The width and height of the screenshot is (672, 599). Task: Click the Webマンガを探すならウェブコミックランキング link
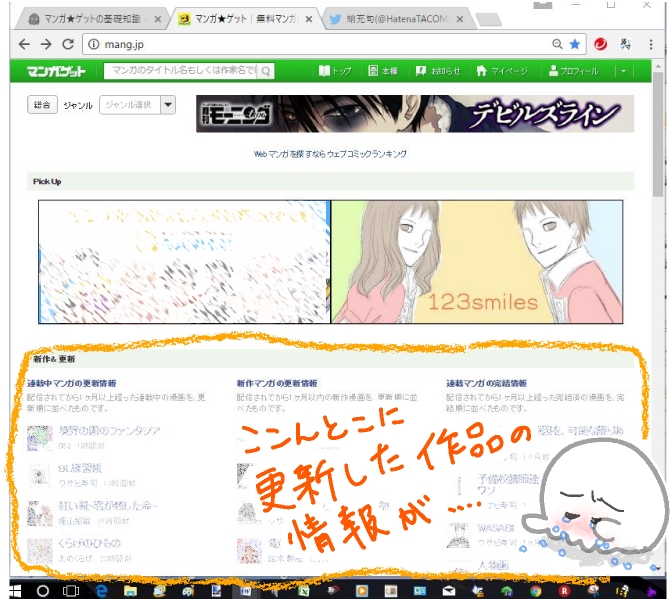pyautogui.click(x=330, y=154)
